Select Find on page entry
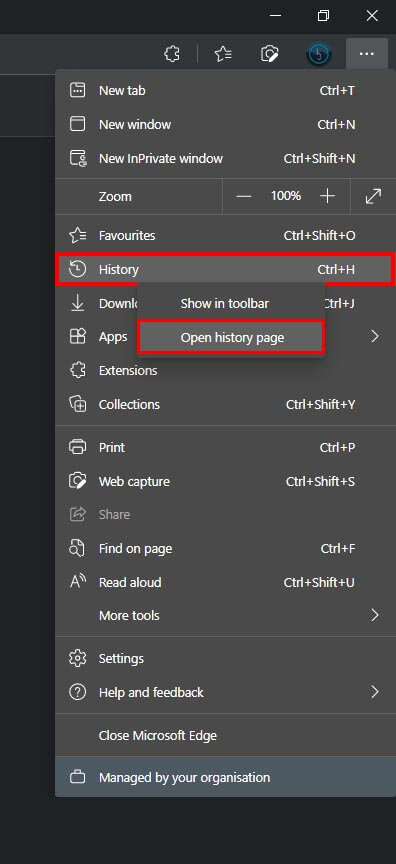 coord(226,548)
